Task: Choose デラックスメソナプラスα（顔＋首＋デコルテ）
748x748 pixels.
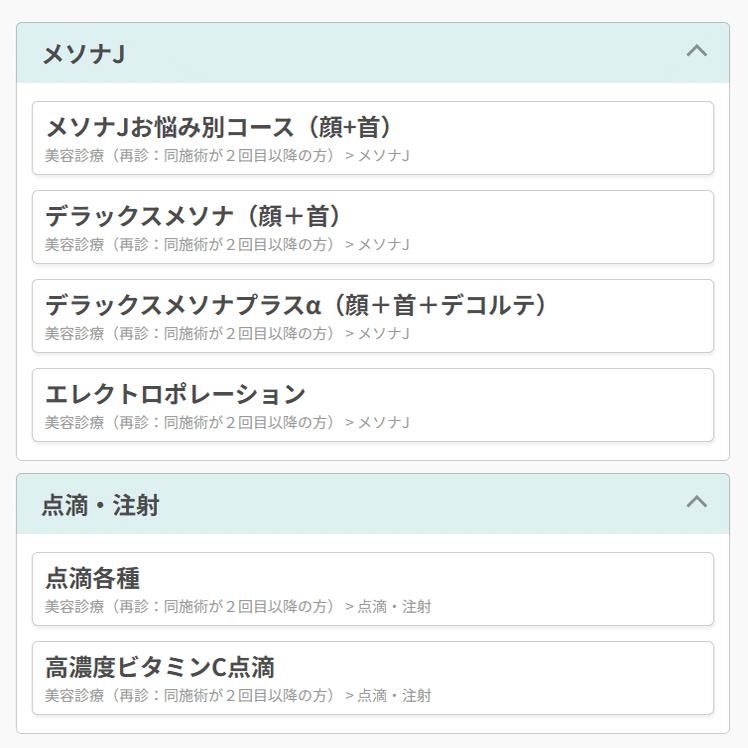Action: point(297,305)
